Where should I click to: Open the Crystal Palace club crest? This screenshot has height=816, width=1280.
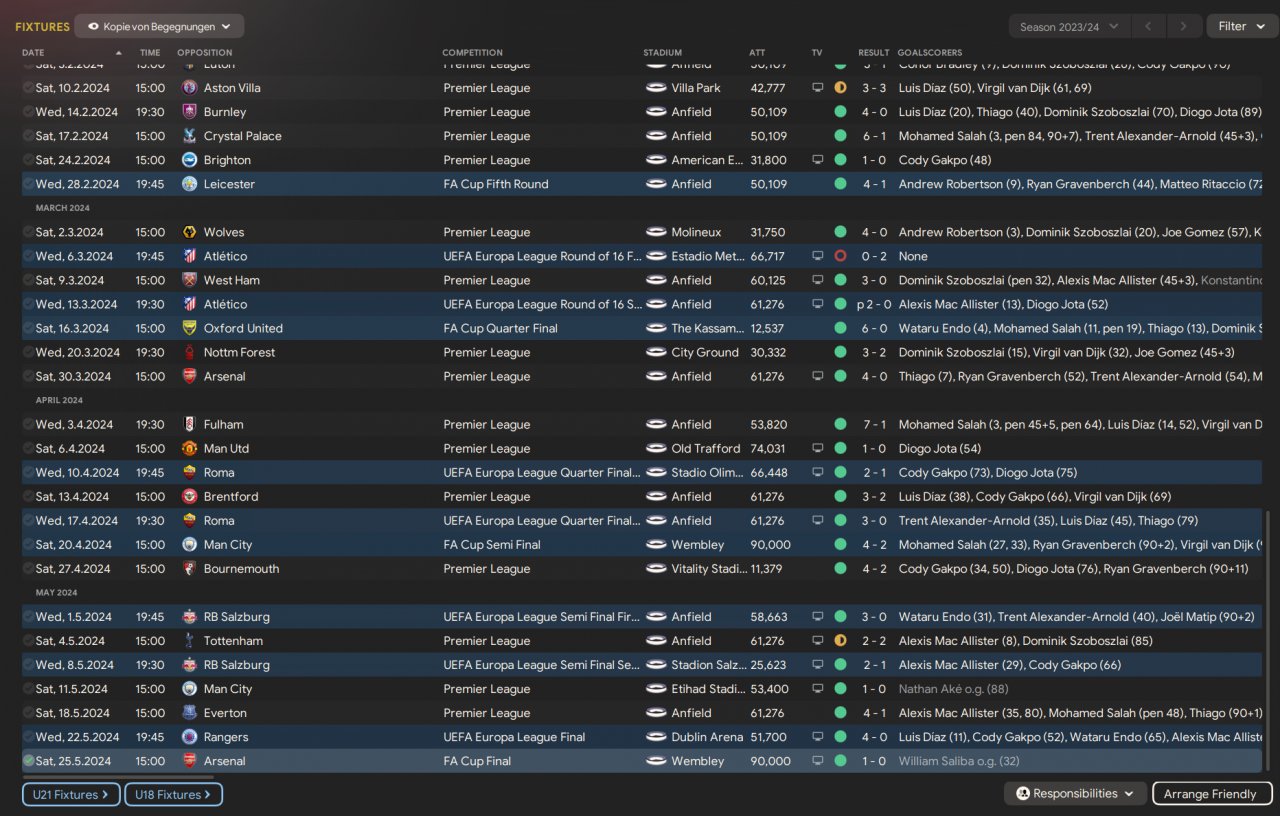coord(190,136)
